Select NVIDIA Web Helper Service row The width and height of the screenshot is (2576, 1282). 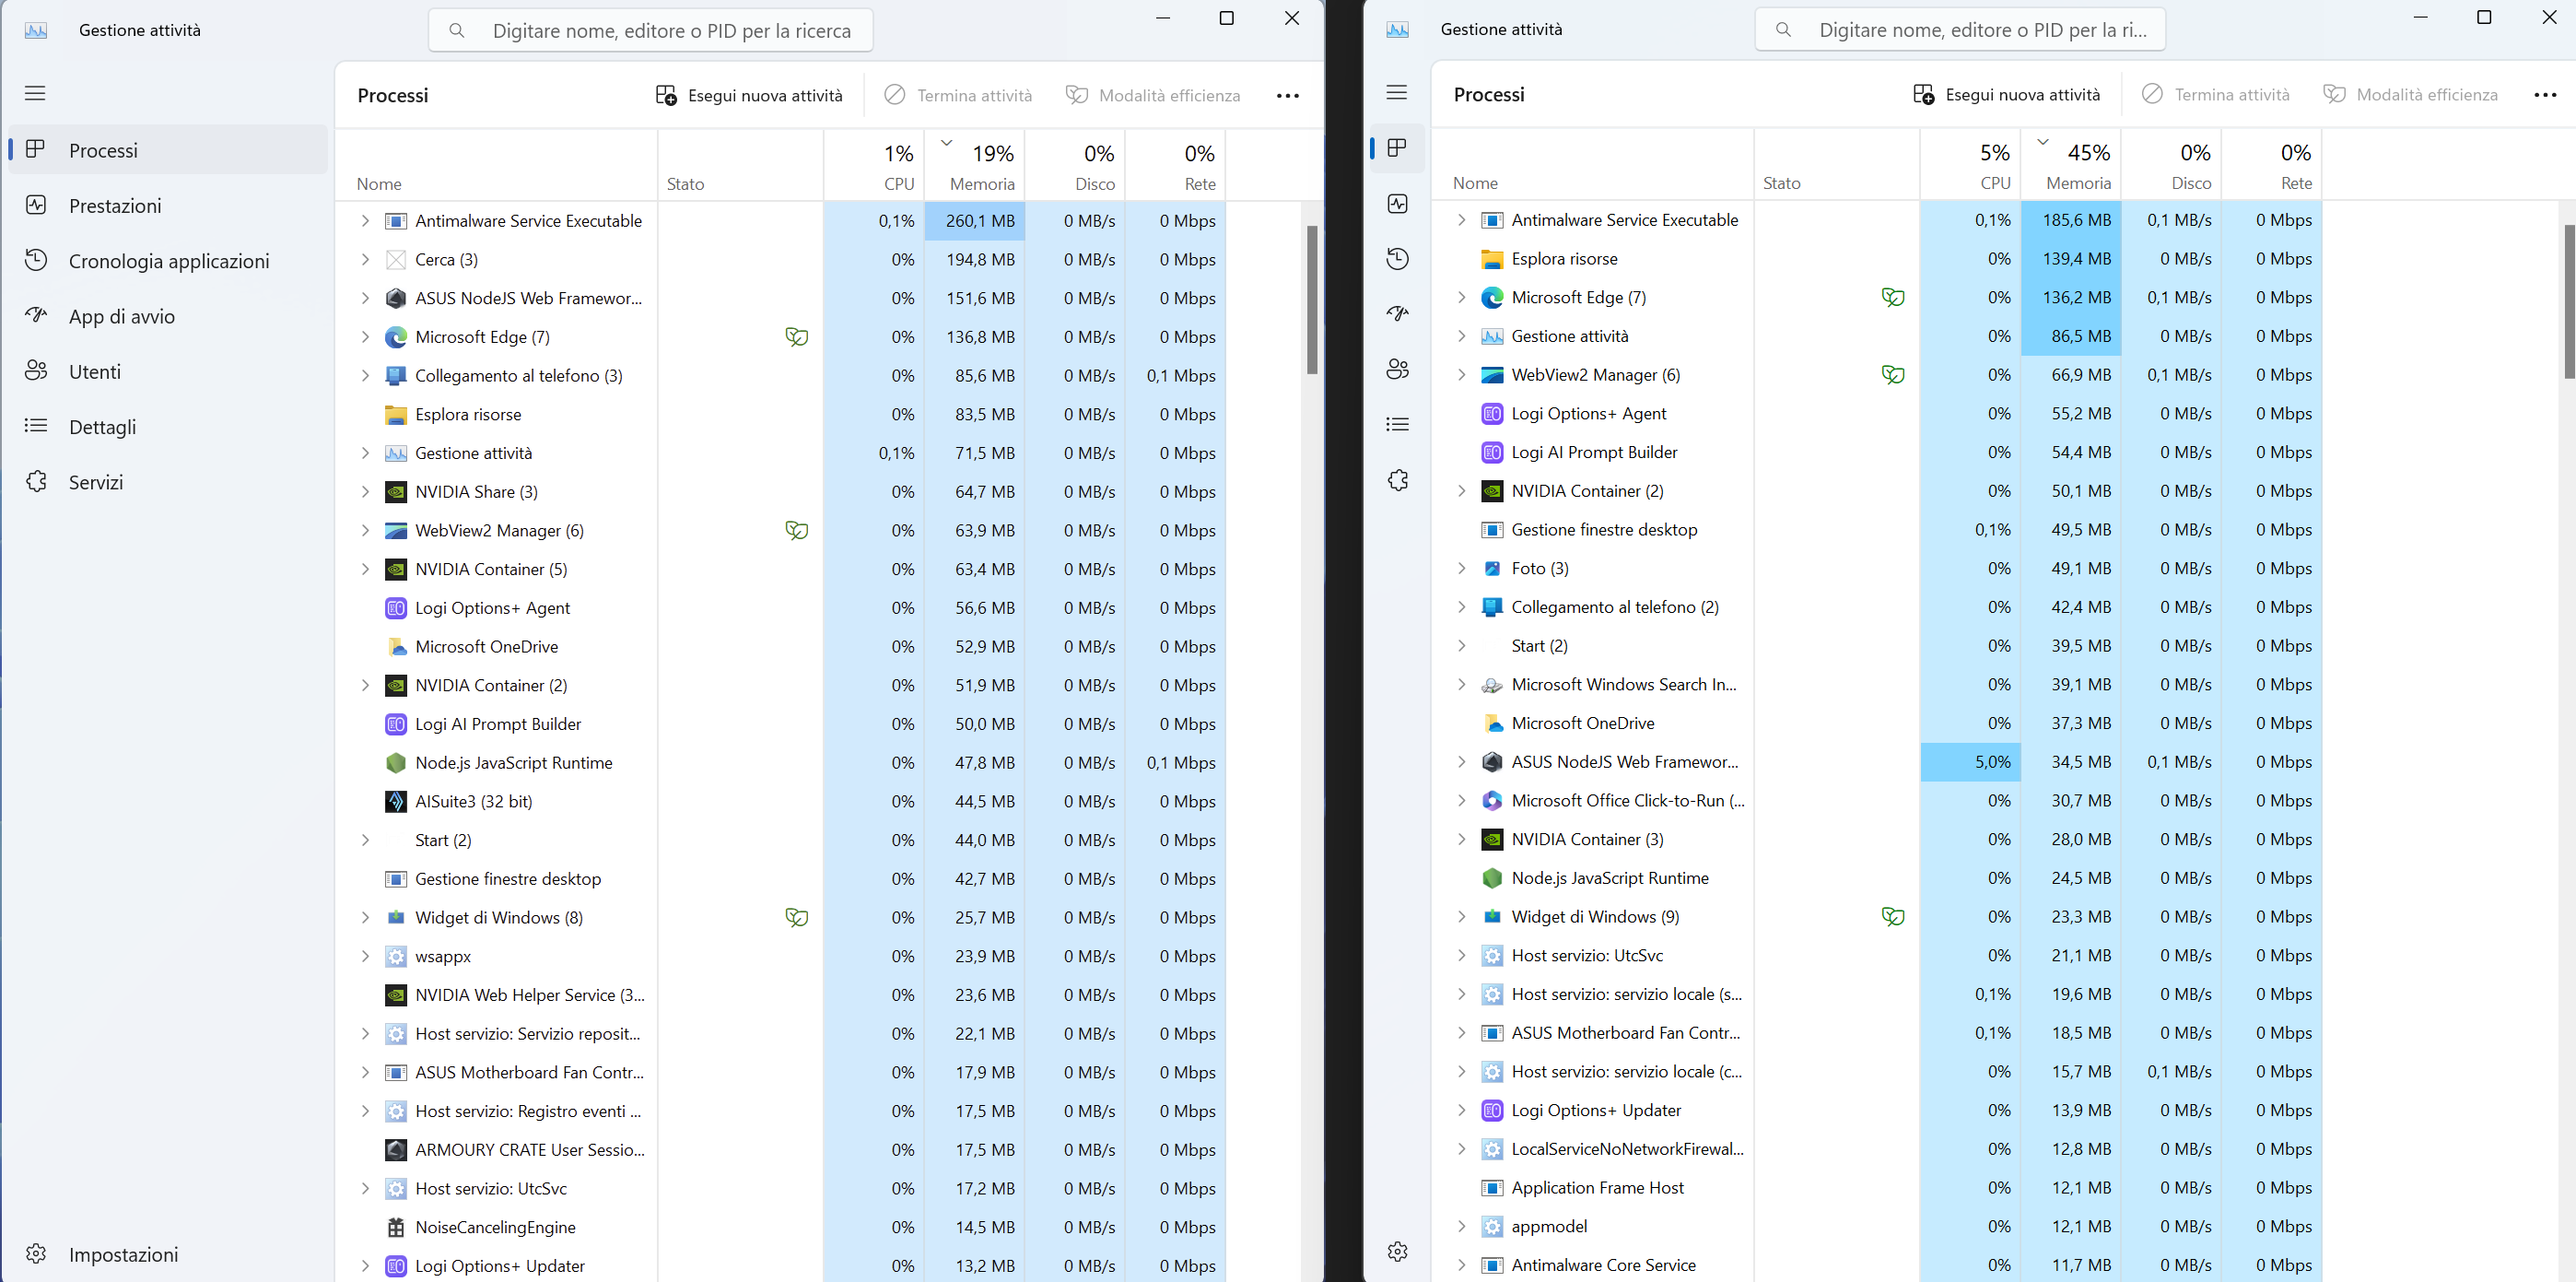point(781,995)
